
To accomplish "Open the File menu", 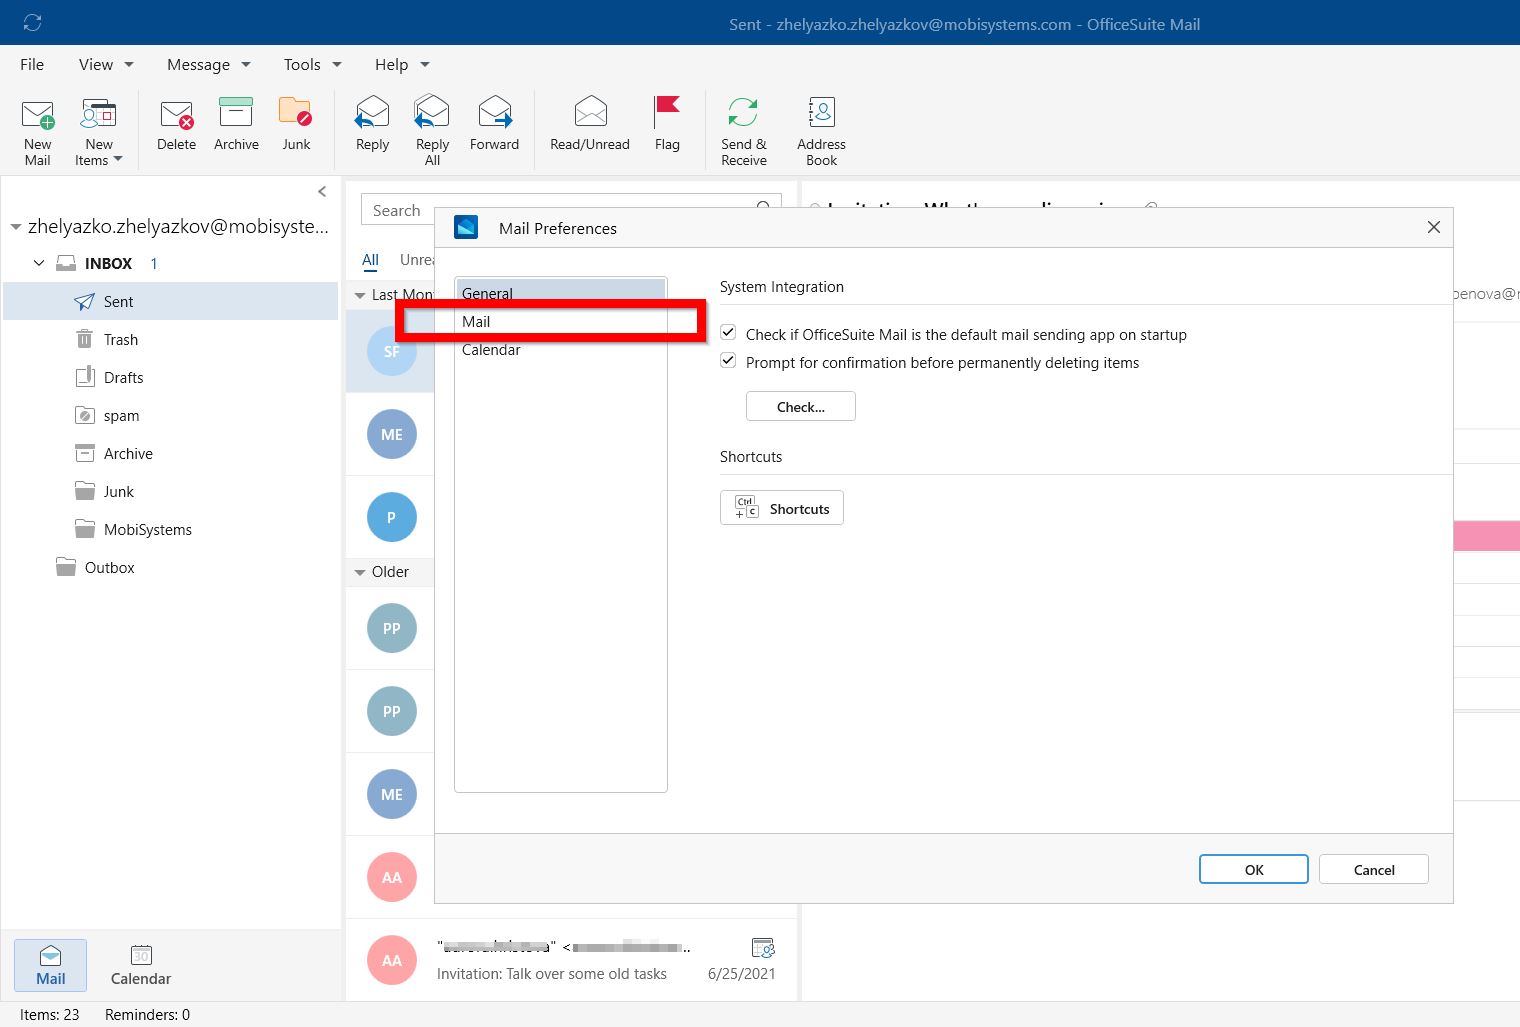I will [x=32, y=64].
